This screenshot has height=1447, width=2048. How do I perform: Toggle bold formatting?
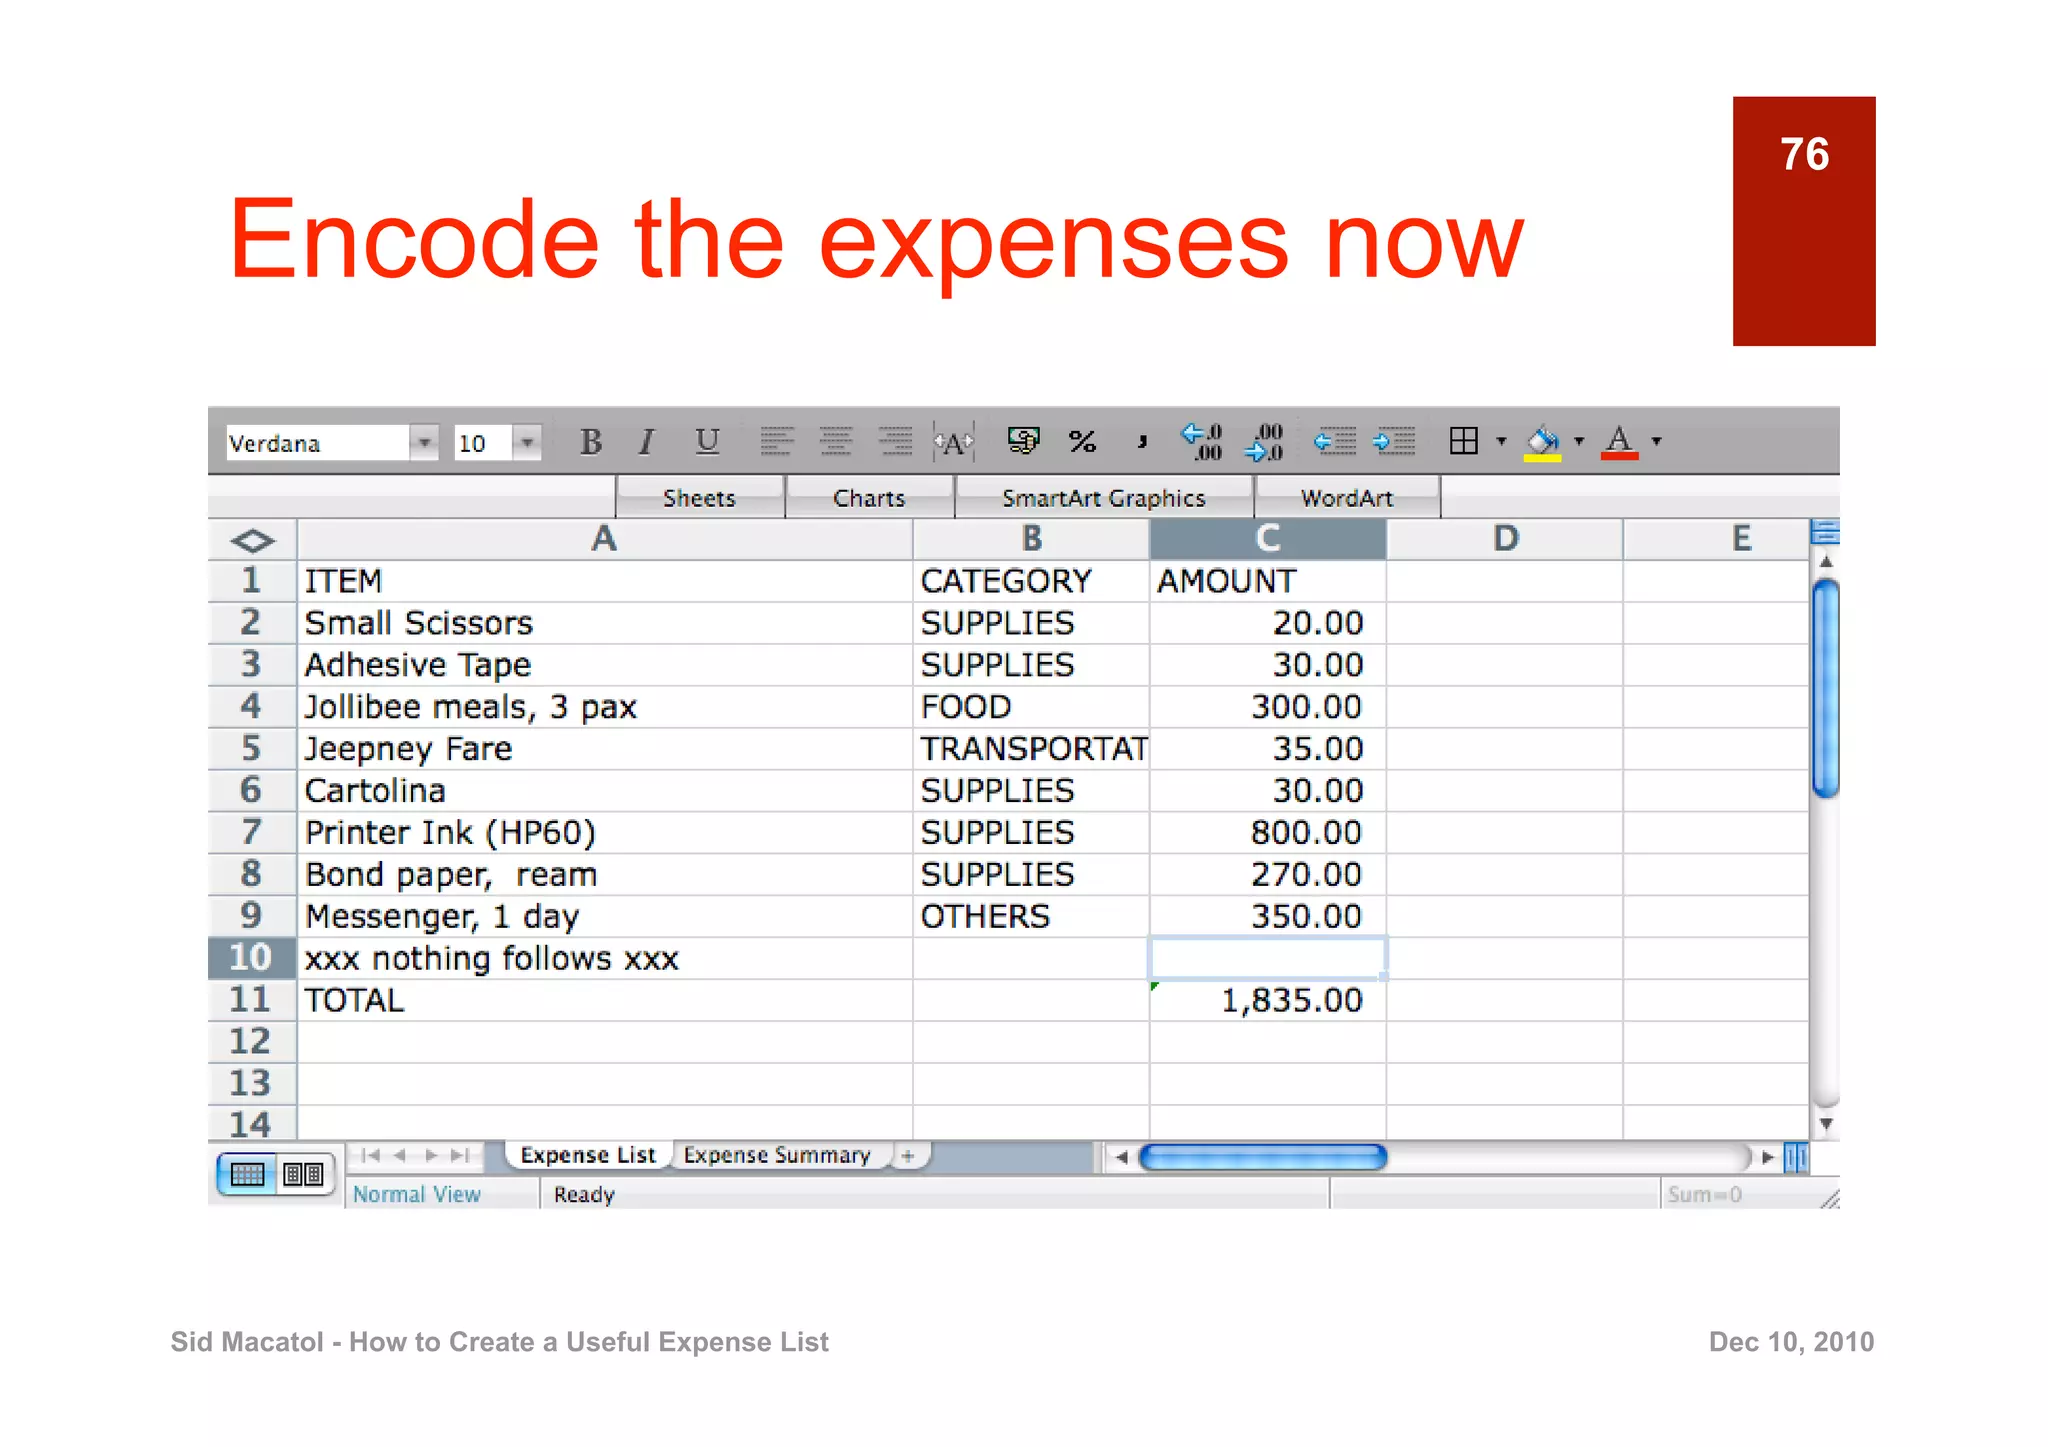tap(591, 441)
